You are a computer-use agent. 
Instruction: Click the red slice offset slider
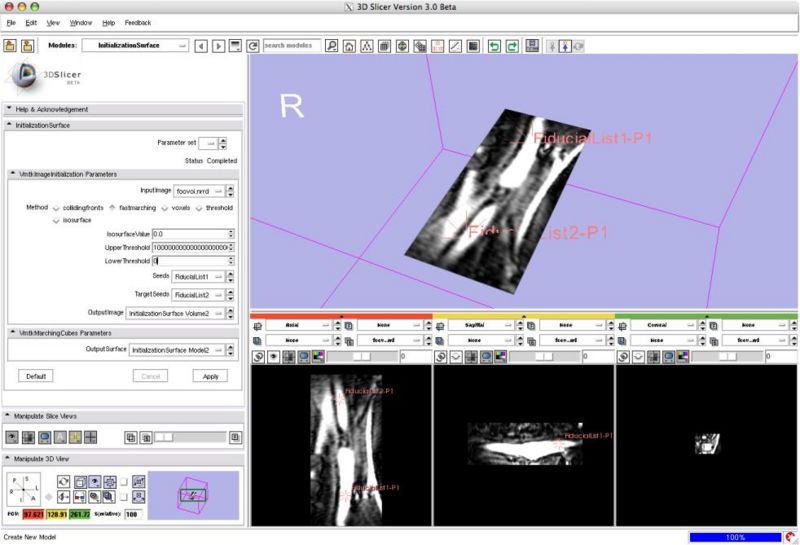point(362,357)
